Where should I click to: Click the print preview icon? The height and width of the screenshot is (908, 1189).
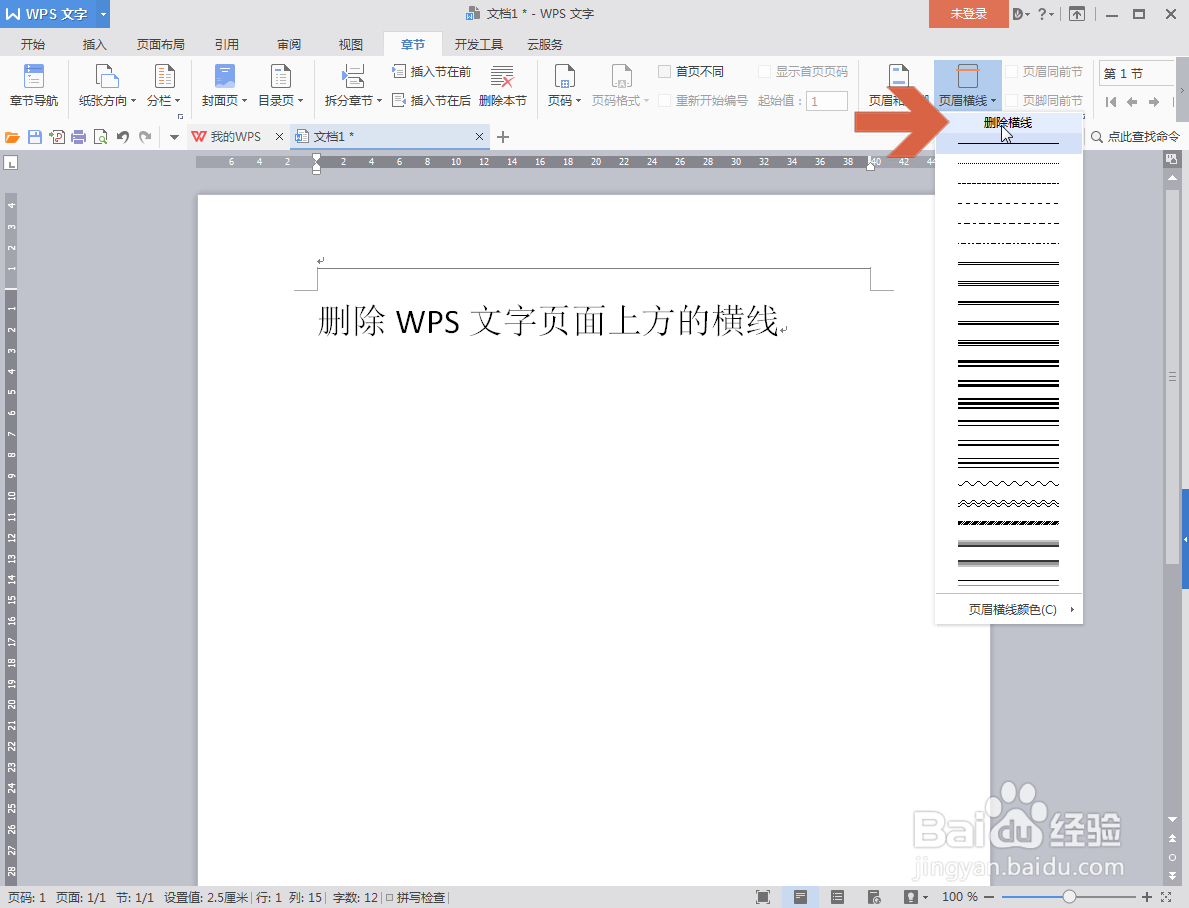[x=100, y=137]
